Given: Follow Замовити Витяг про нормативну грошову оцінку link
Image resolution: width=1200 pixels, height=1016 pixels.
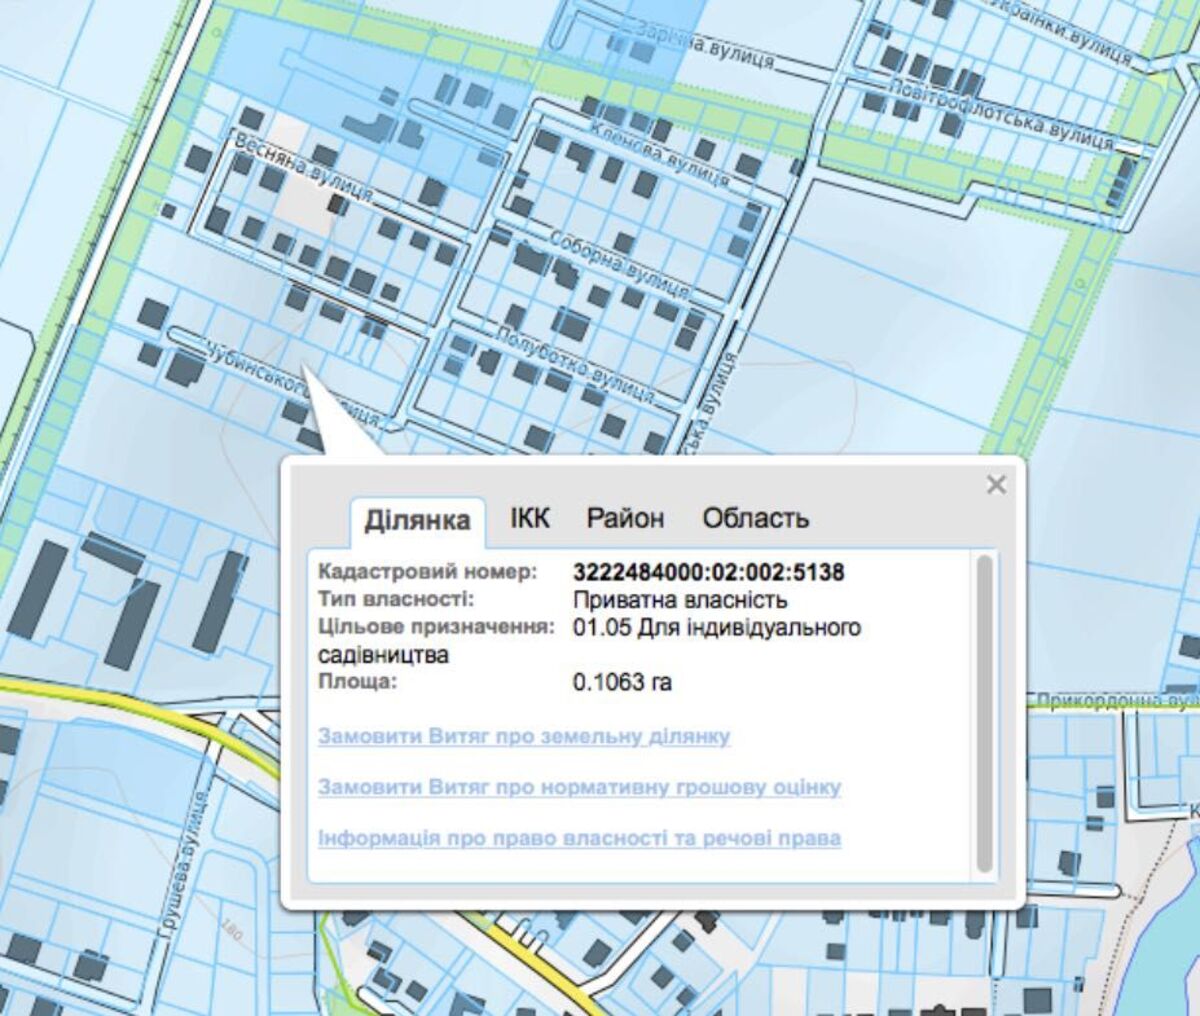Looking at the screenshot, I should (579, 787).
